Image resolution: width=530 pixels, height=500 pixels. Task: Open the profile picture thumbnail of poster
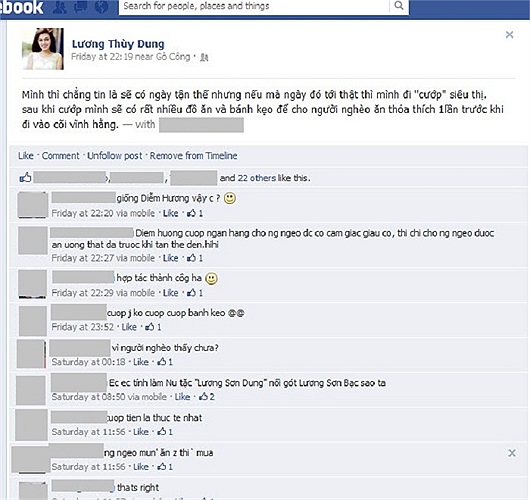click(x=43, y=49)
